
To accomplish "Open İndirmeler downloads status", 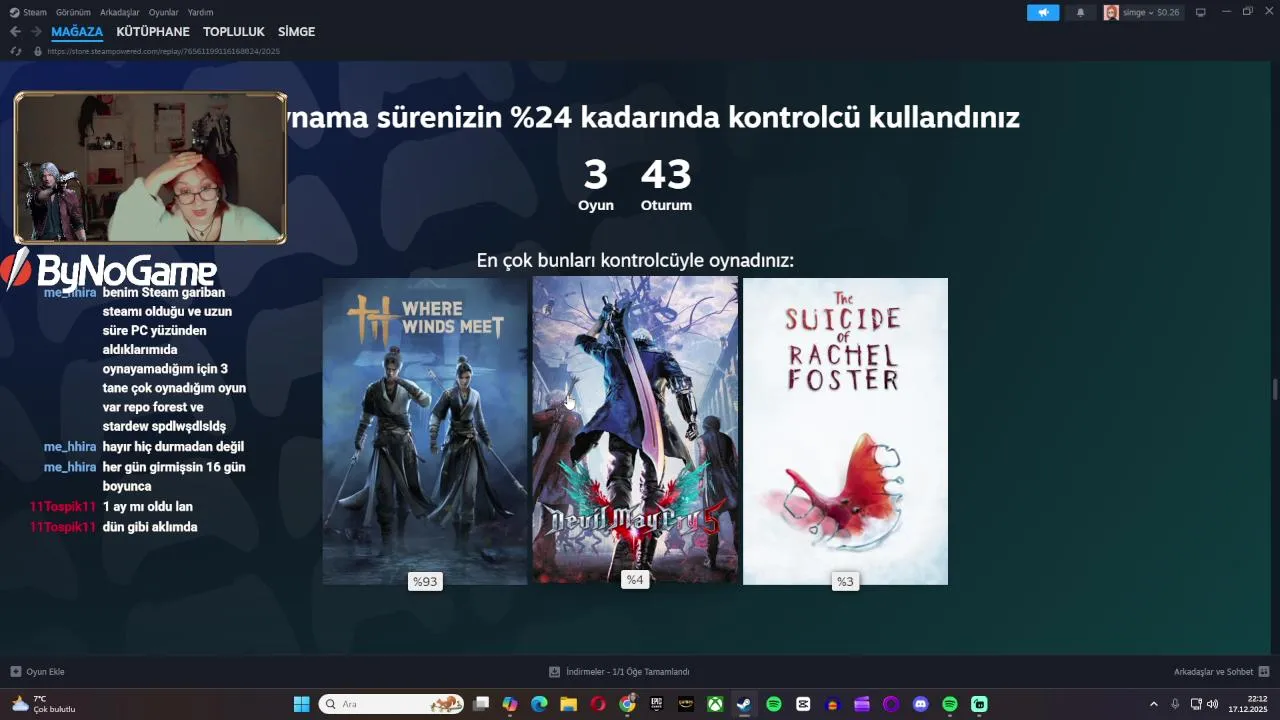I will (x=619, y=672).
